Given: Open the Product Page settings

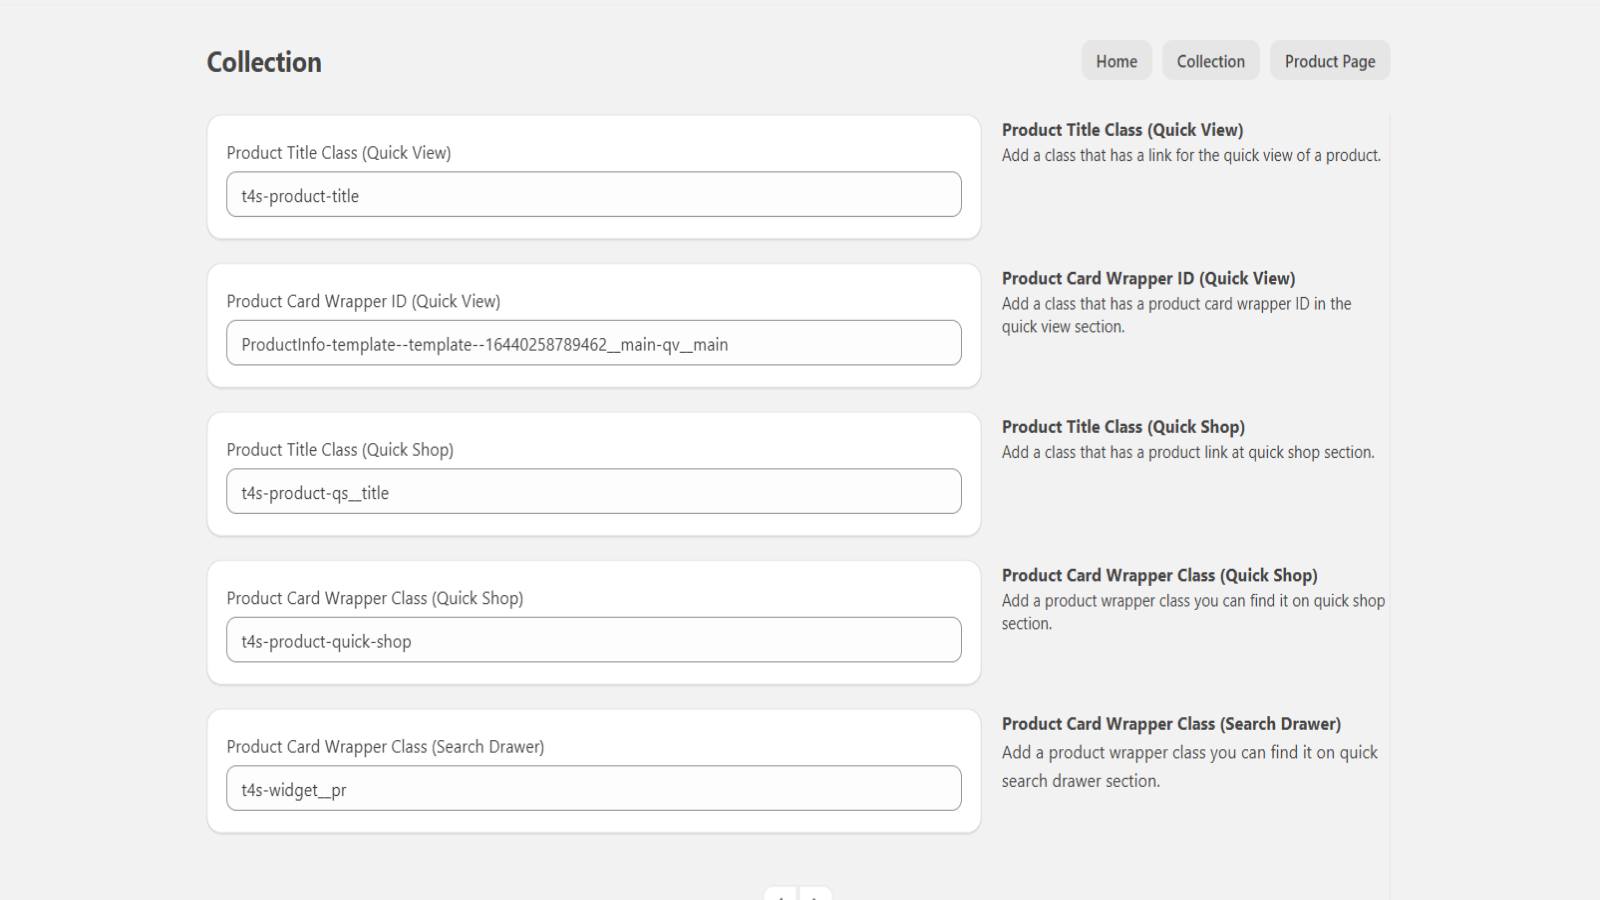Looking at the screenshot, I should 1330,60.
